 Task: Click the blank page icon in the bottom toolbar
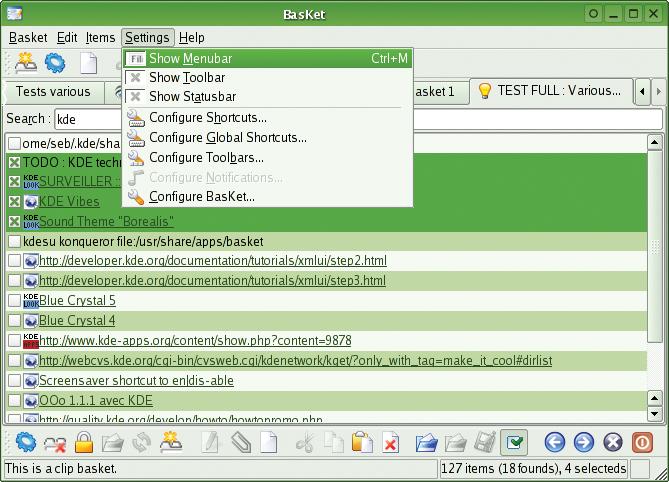(269, 442)
